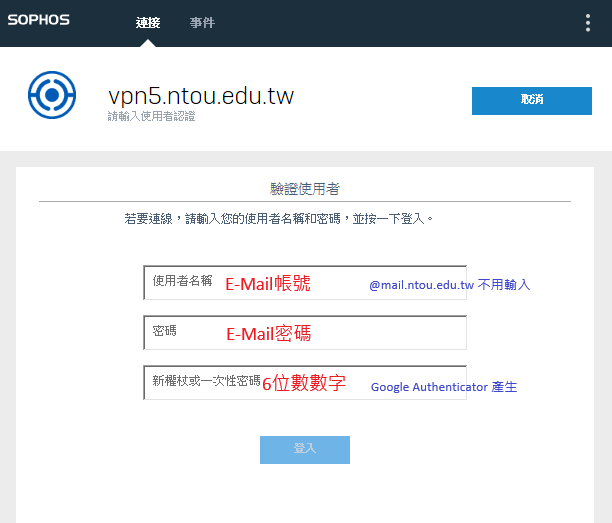Open the 事件 tab
612x523 pixels.
click(202, 23)
